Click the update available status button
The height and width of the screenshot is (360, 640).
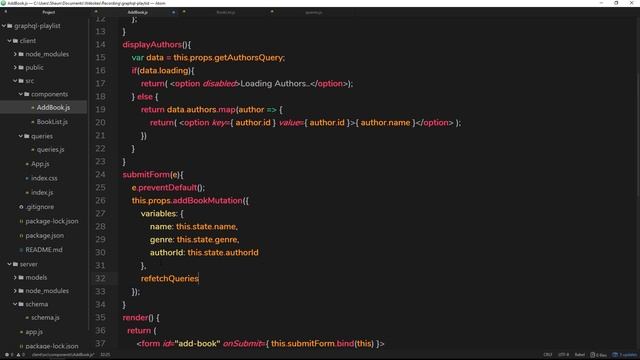(x=624, y=355)
